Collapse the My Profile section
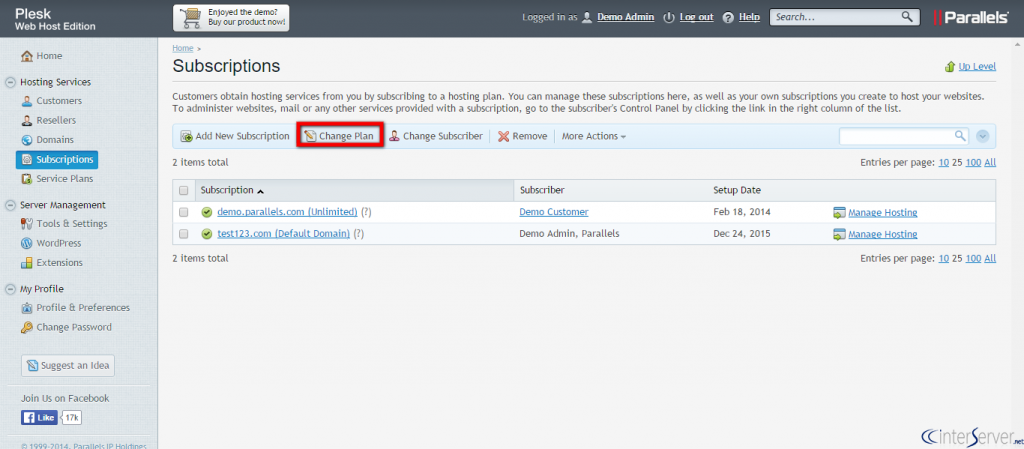The image size is (1024, 449). pyautogui.click(x=10, y=289)
